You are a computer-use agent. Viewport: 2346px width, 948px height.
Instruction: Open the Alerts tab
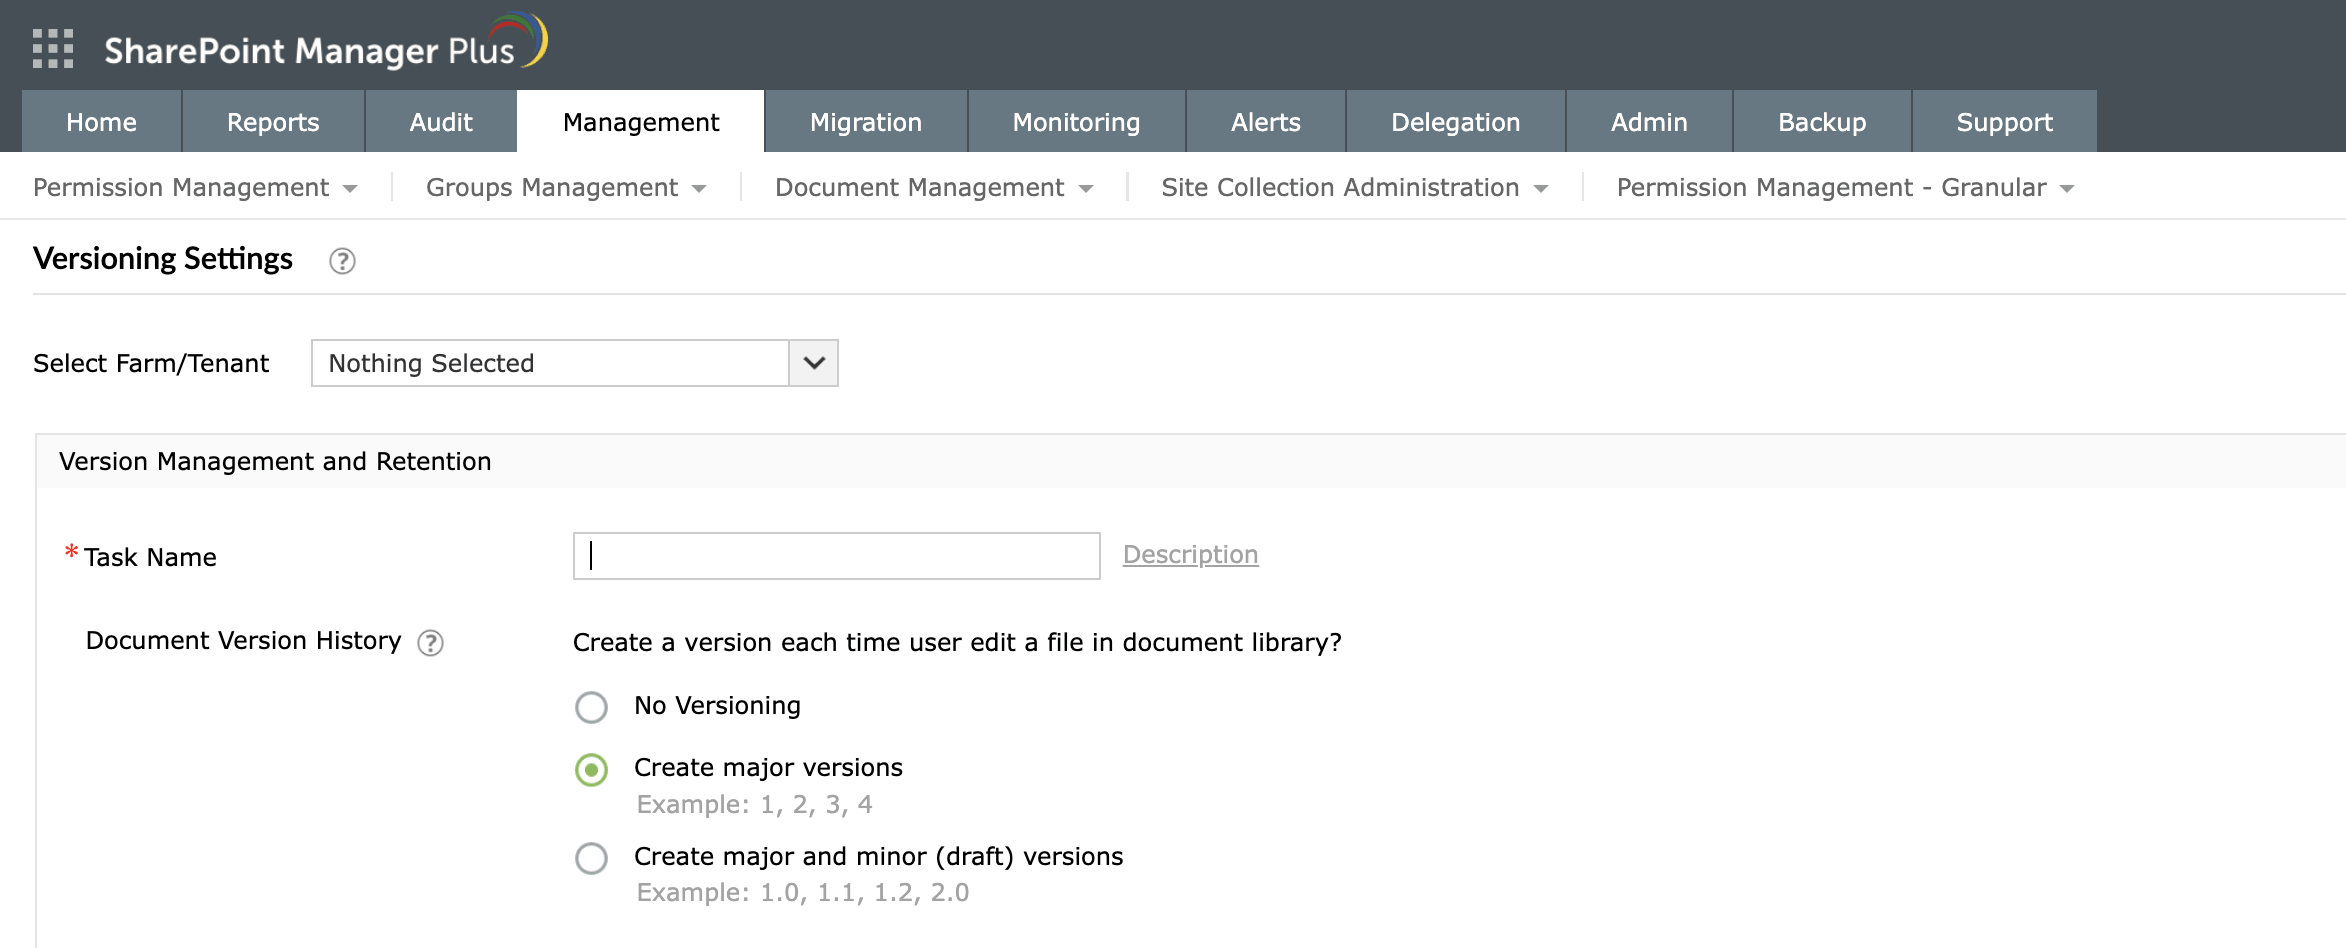pyautogui.click(x=1266, y=122)
